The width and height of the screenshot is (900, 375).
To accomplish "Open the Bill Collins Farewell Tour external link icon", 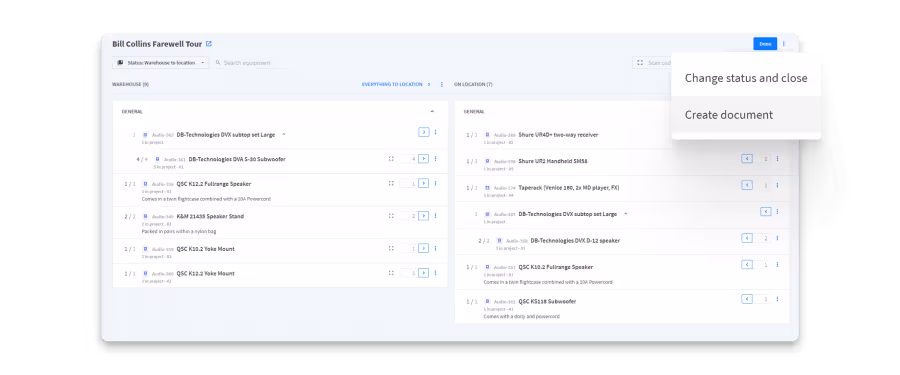I will [x=209, y=44].
